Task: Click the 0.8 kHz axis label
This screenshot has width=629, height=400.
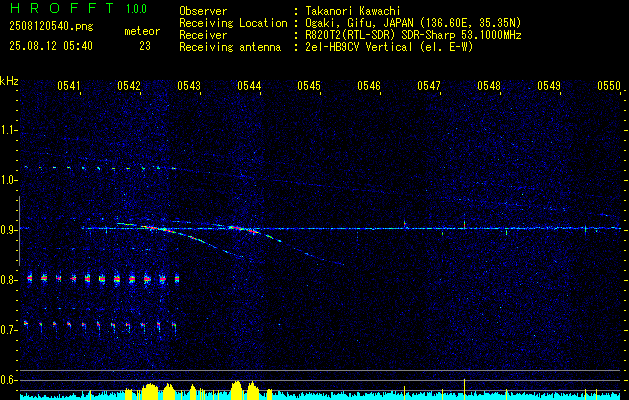Action: 8,280
